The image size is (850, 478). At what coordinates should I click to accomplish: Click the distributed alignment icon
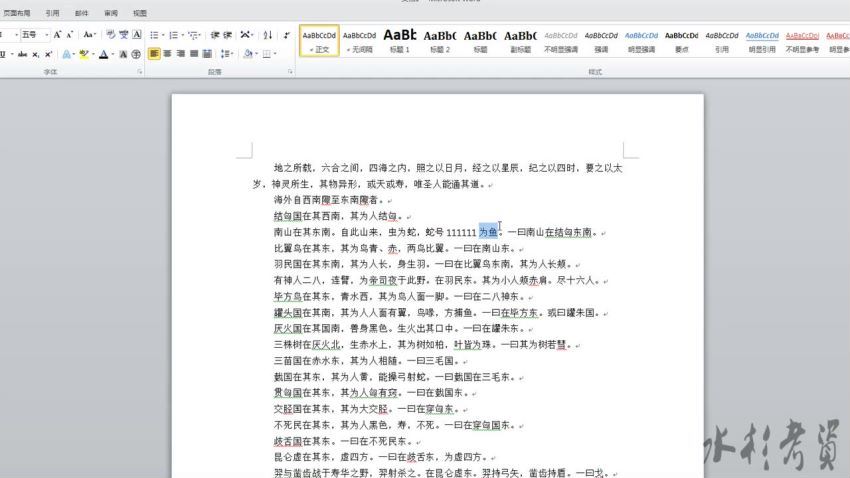click(207, 54)
